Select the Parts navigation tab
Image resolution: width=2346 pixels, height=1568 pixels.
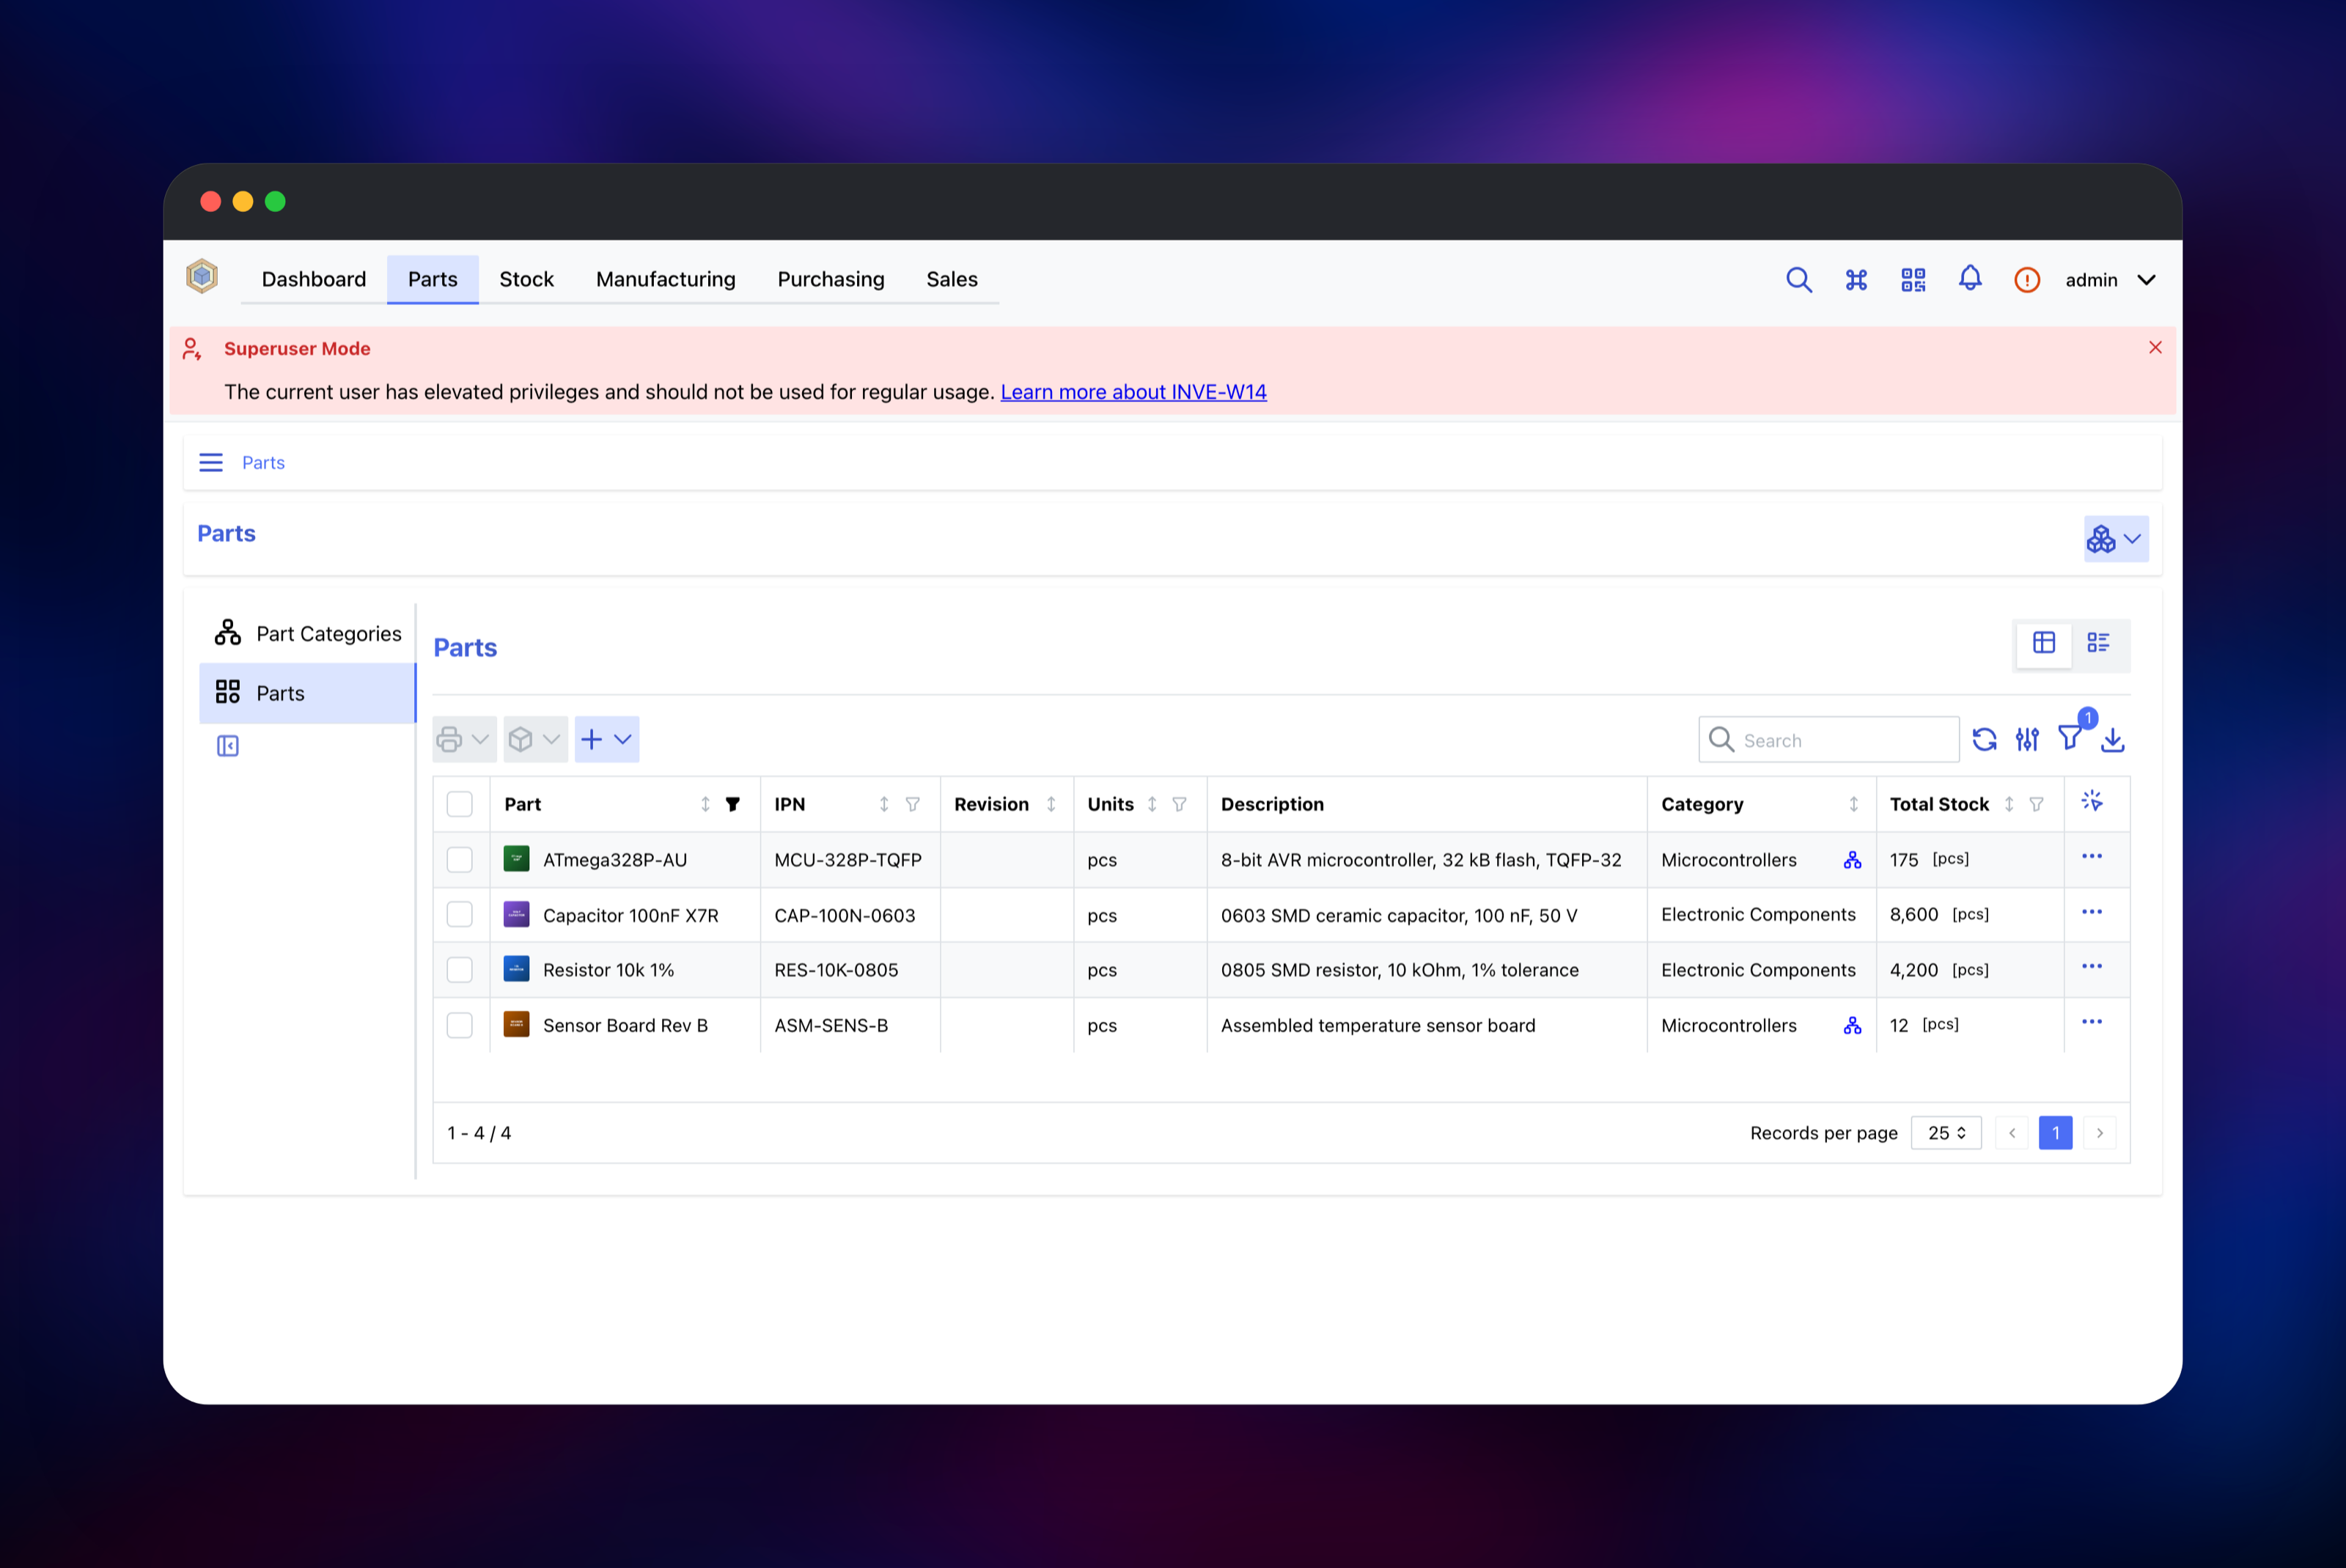pos(432,279)
